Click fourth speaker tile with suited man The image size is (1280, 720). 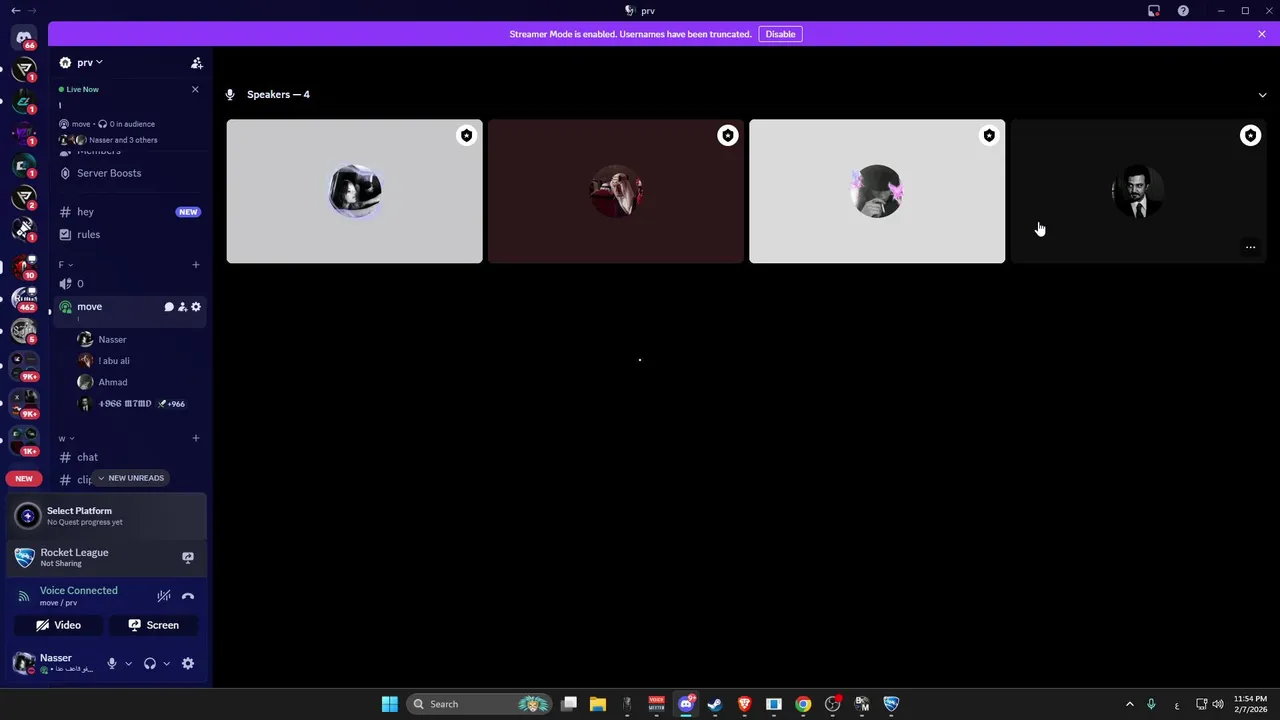point(1138,191)
